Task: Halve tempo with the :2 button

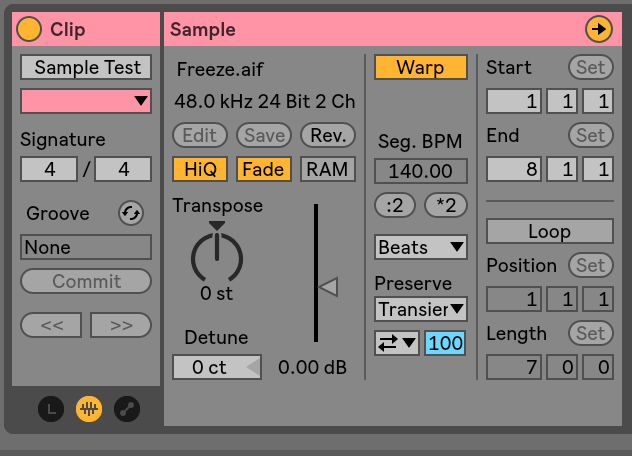Action: pos(395,205)
